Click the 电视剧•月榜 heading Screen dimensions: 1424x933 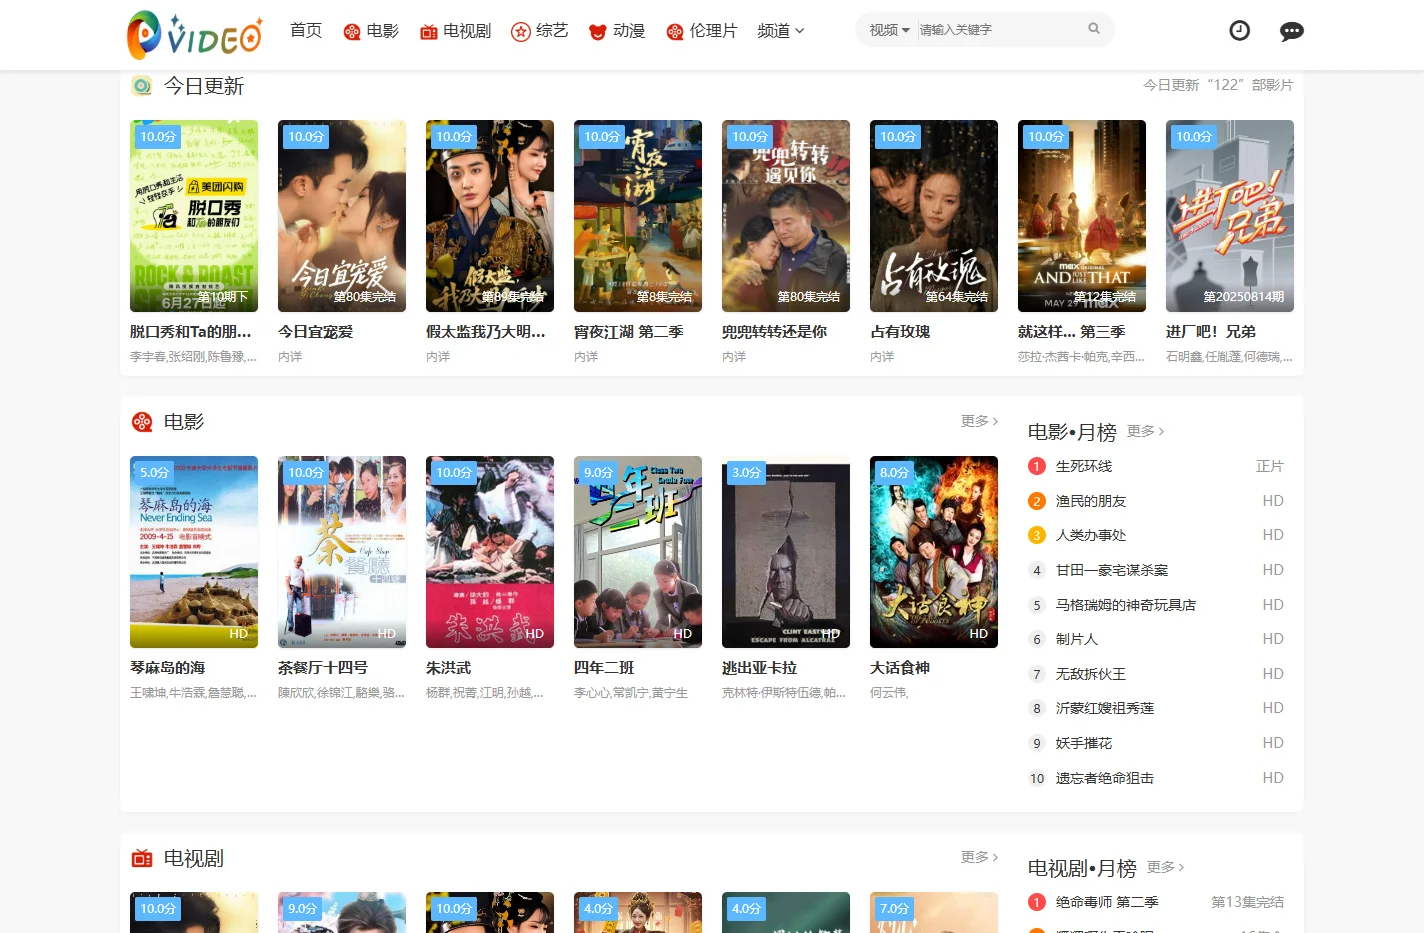click(1082, 868)
